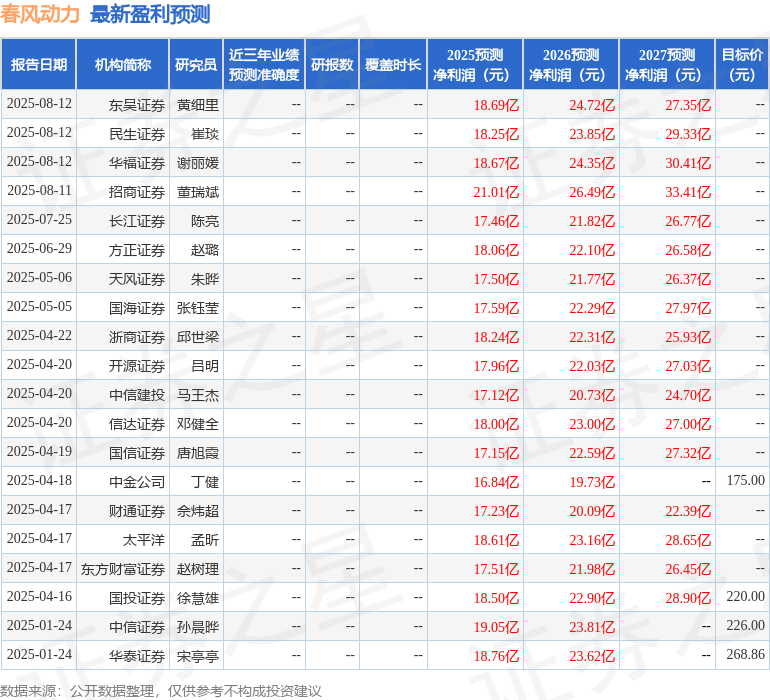This screenshot has width=770, height=700.
Task: Click analyst name 谢丽媛
Action: click(x=198, y=163)
